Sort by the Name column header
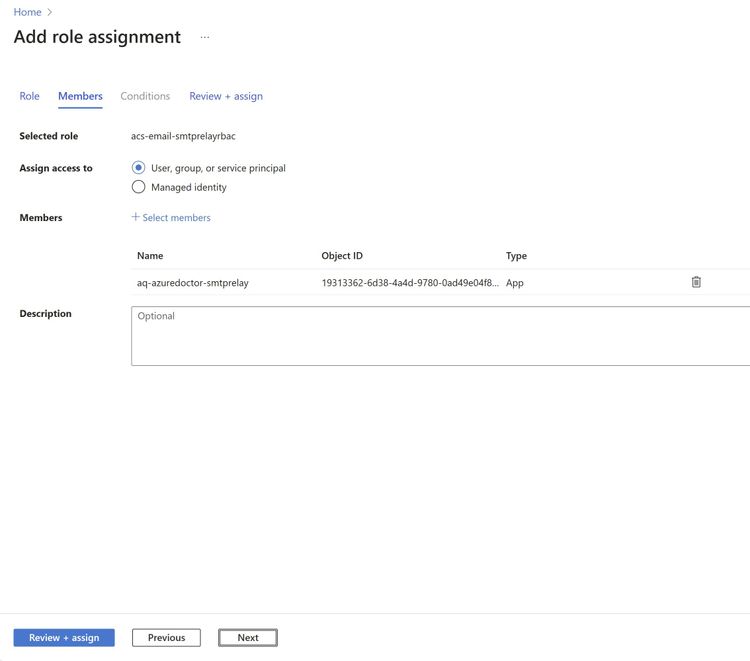Screen dimensions: 750x661 [x=150, y=256]
